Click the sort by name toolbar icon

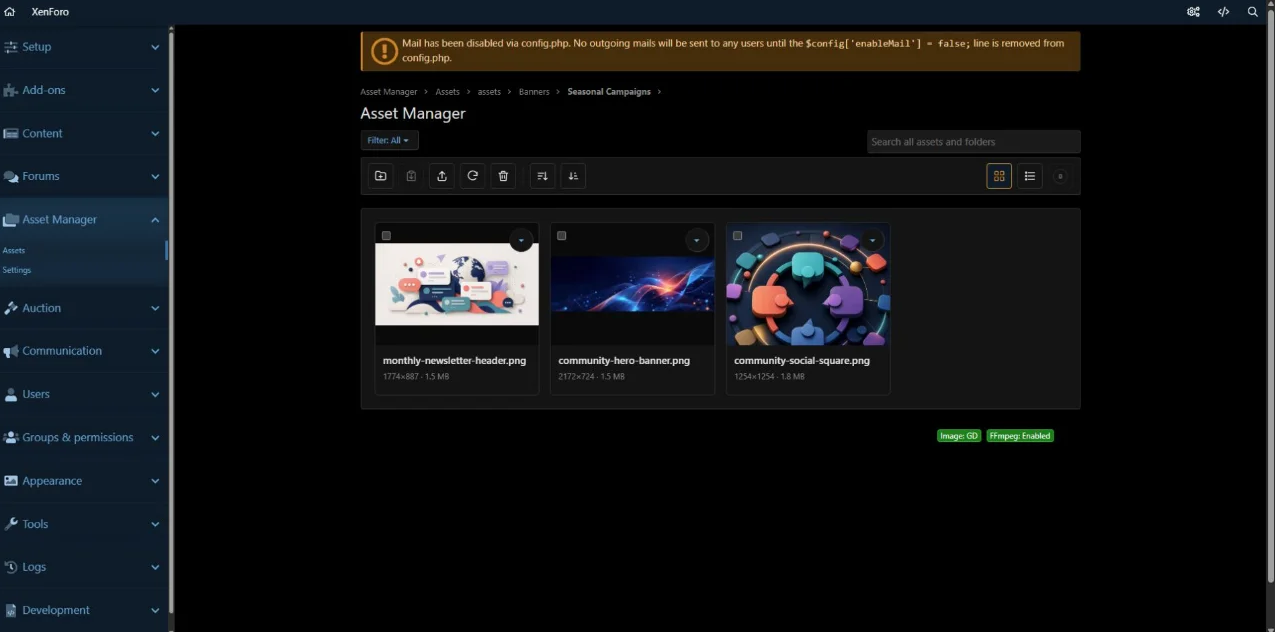pyautogui.click(x=573, y=176)
